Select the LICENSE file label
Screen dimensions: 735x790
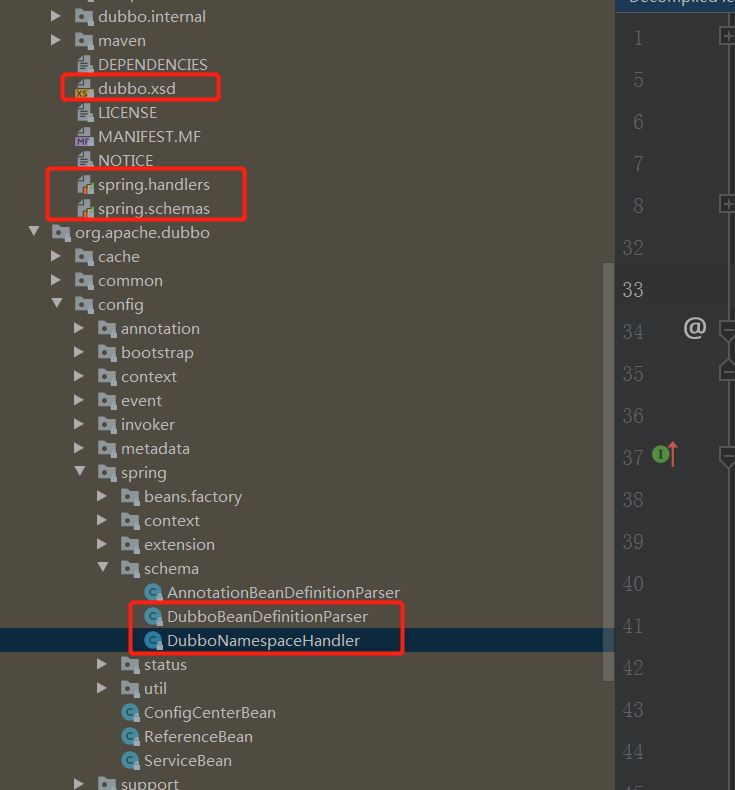click(127, 113)
